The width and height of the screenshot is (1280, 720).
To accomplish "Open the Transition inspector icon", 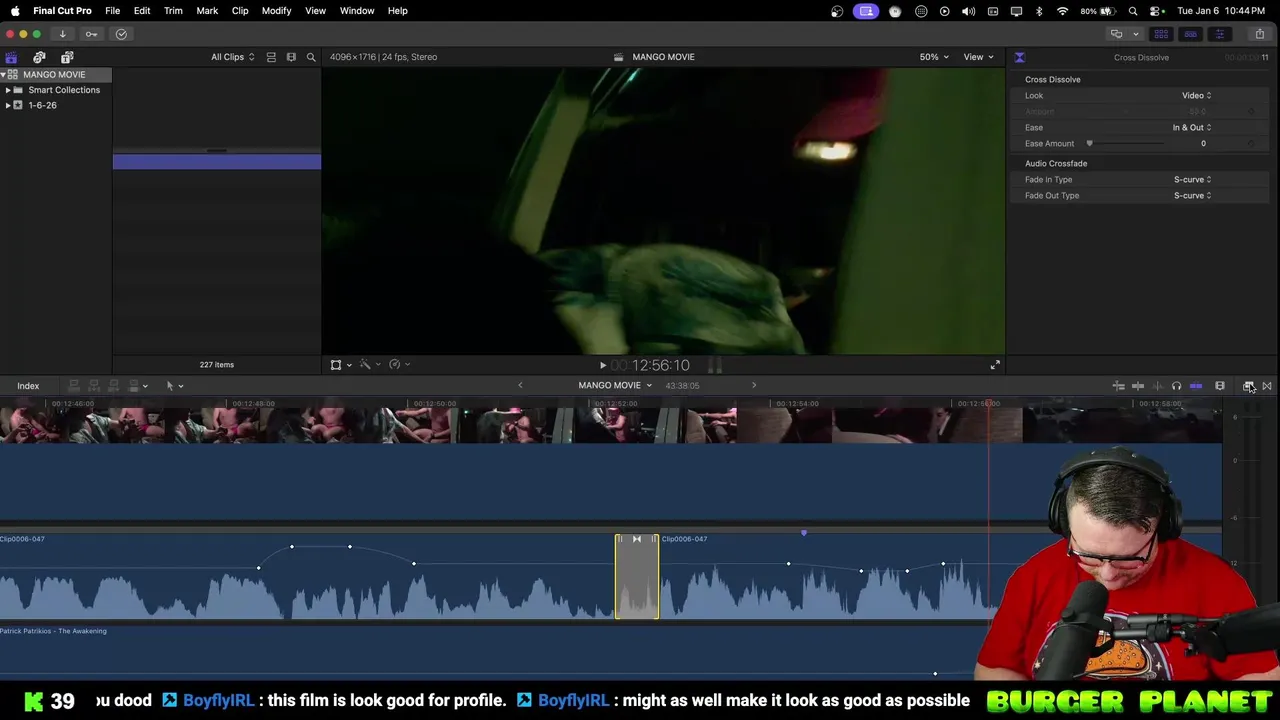I will pos(1019,57).
